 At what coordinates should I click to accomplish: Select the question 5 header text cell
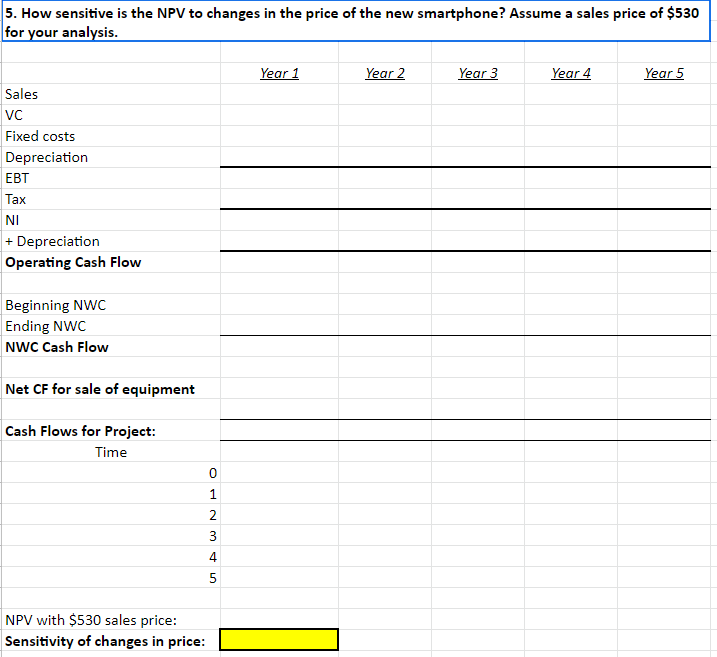(356, 22)
